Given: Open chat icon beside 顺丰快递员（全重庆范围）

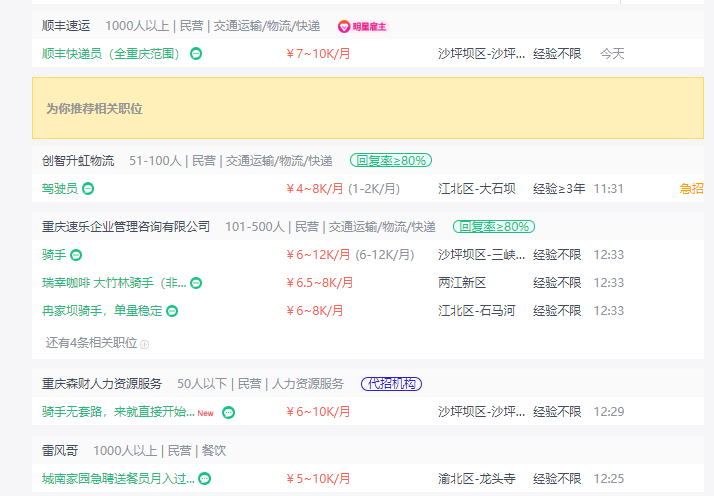Looking at the screenshot, I should coord(196,54).
